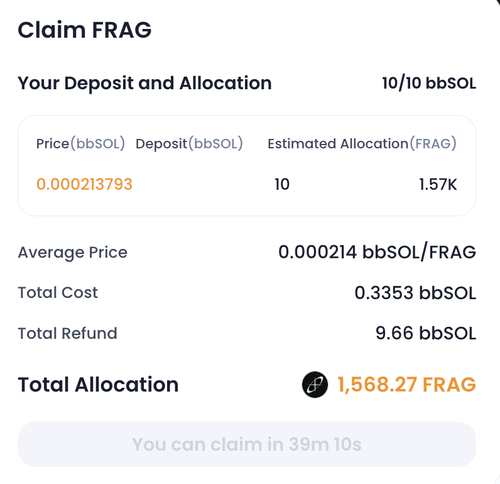Click the Claim FRAG title

[x=84, y=30]
